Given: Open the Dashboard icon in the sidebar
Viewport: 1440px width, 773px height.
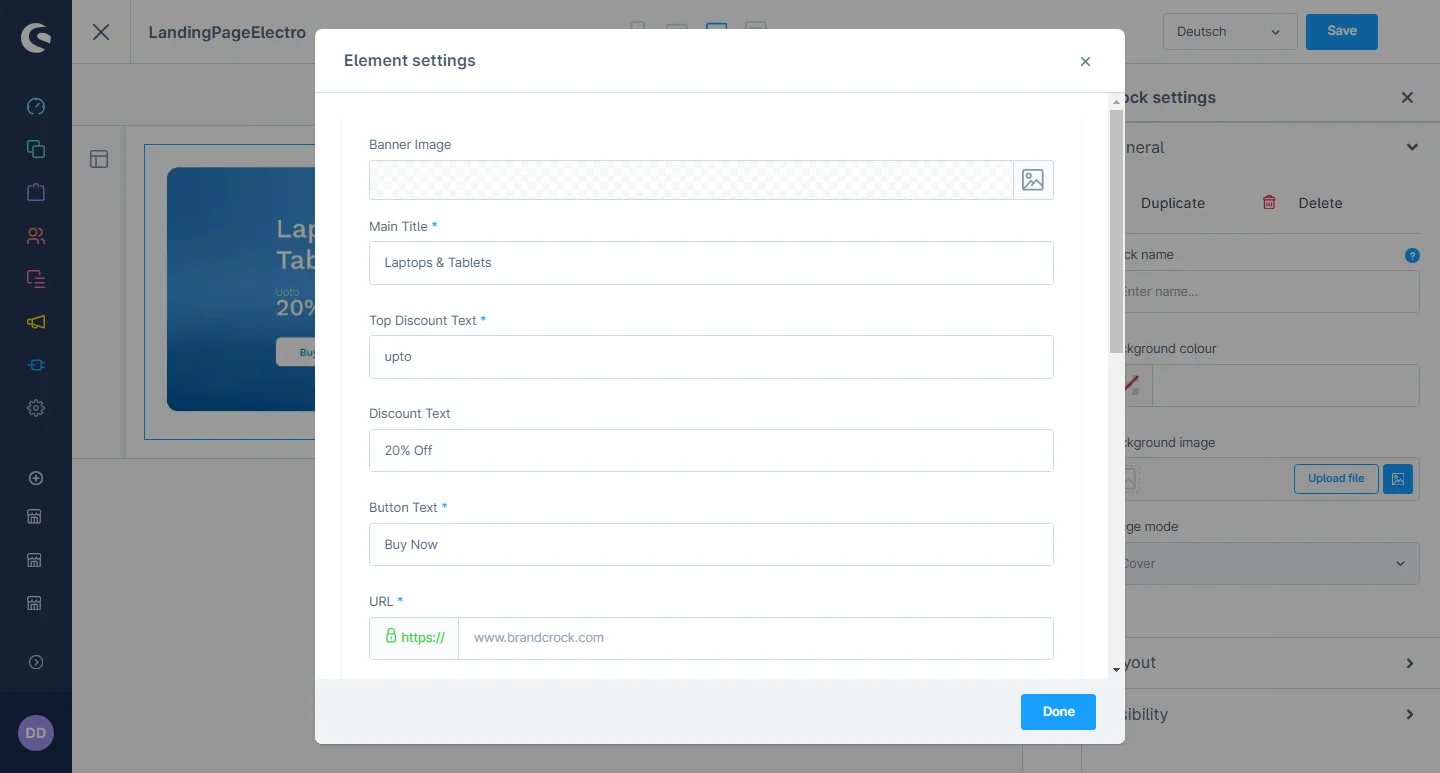Looking at the screenshot, I should 36,107.
